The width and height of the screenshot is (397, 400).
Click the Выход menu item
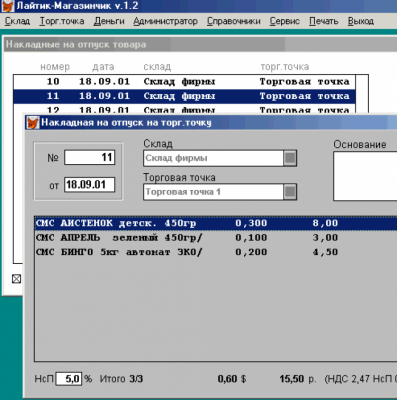pyautogui.click(x=361, y=21)
